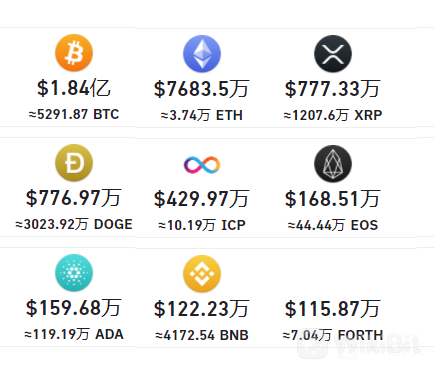Click the orange Bitcoin logo icon
434x374 pixels.
click(x=74, y=53)
